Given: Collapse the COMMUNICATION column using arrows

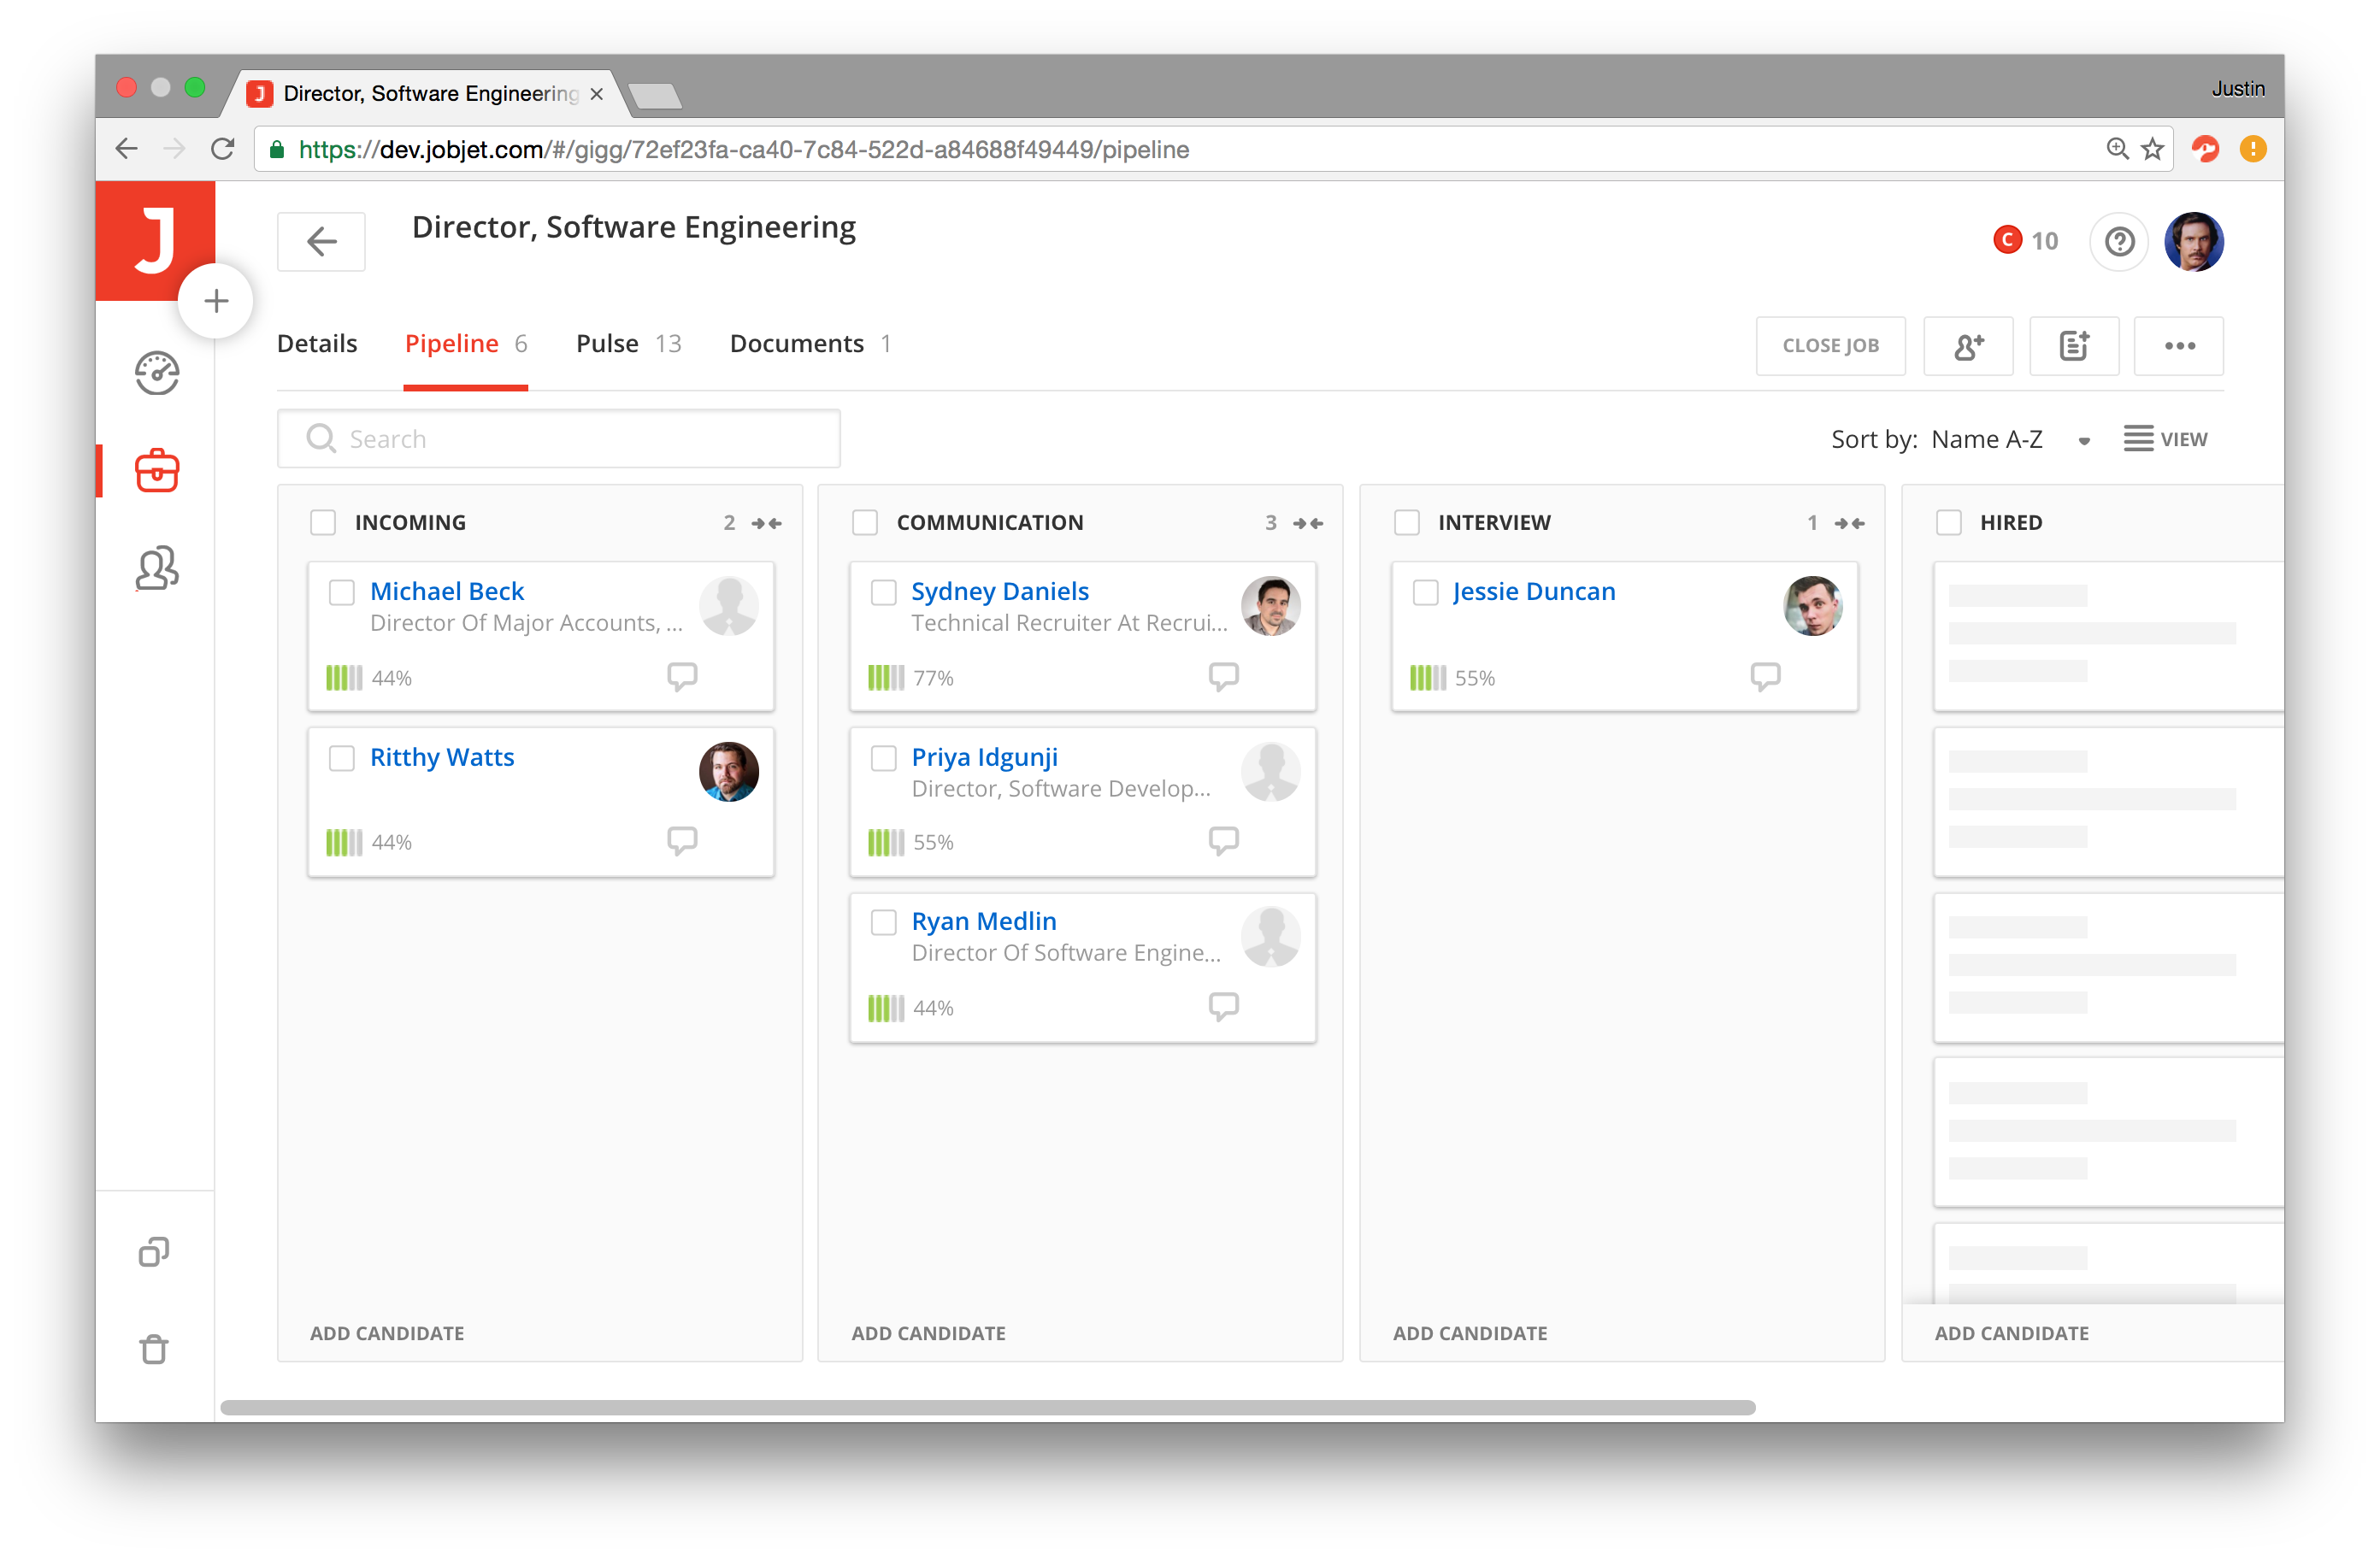Looking at the screenshot, I should (1307, 523).
